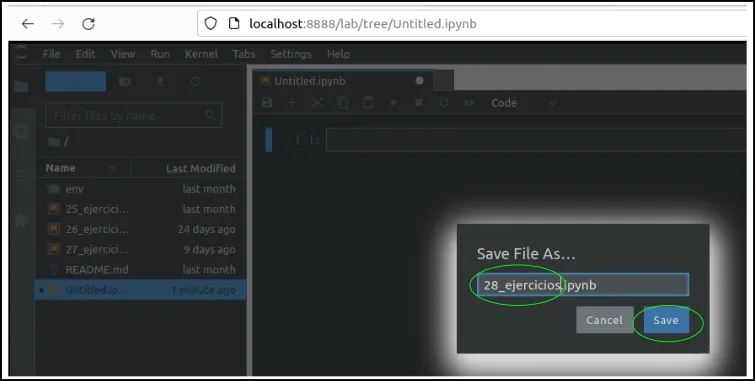The height and width of the screenshot is (381, 755).
Task: Paste cell from clipboard
Action: tap(368, 103)
